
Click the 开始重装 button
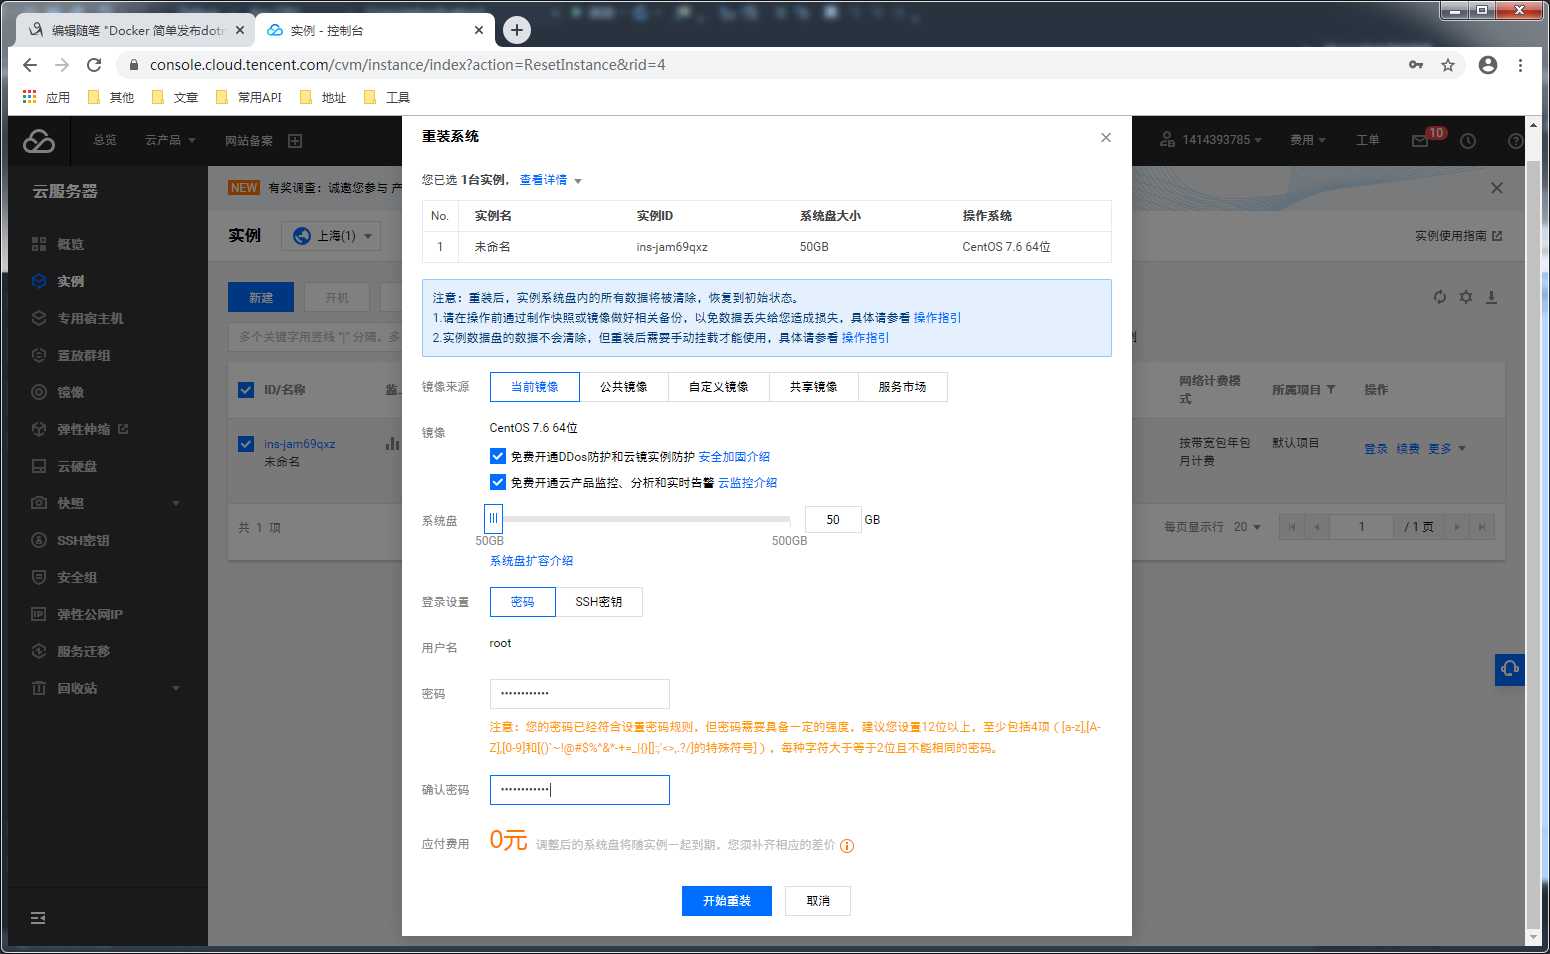click(x=726, y=900)
